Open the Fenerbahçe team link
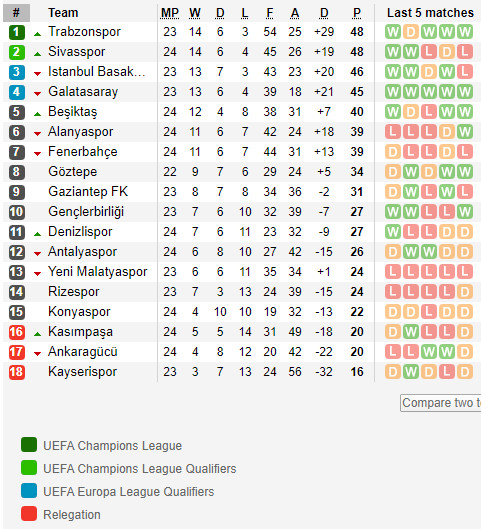Image resolution: width=481 pixels, height=529 pixels. [x=83, y=152]
